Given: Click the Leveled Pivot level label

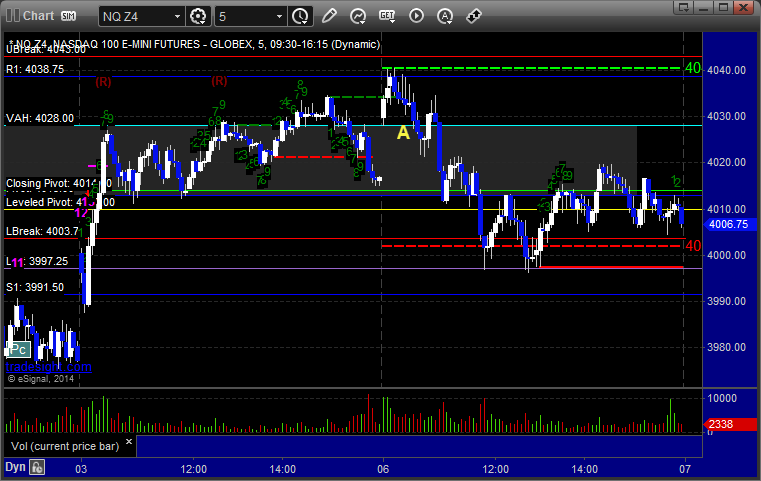Looking at the screenshot, I should tap(60, 202).
